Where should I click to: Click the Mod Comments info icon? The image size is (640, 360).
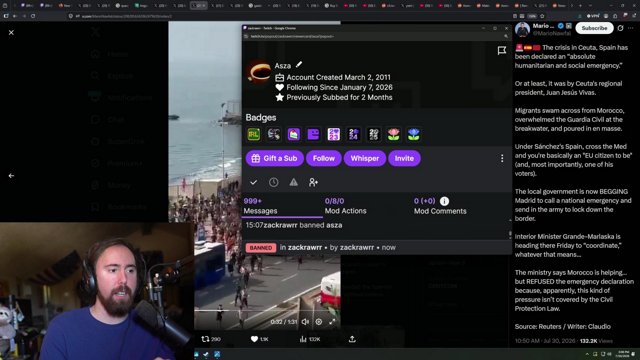[444, 201]
